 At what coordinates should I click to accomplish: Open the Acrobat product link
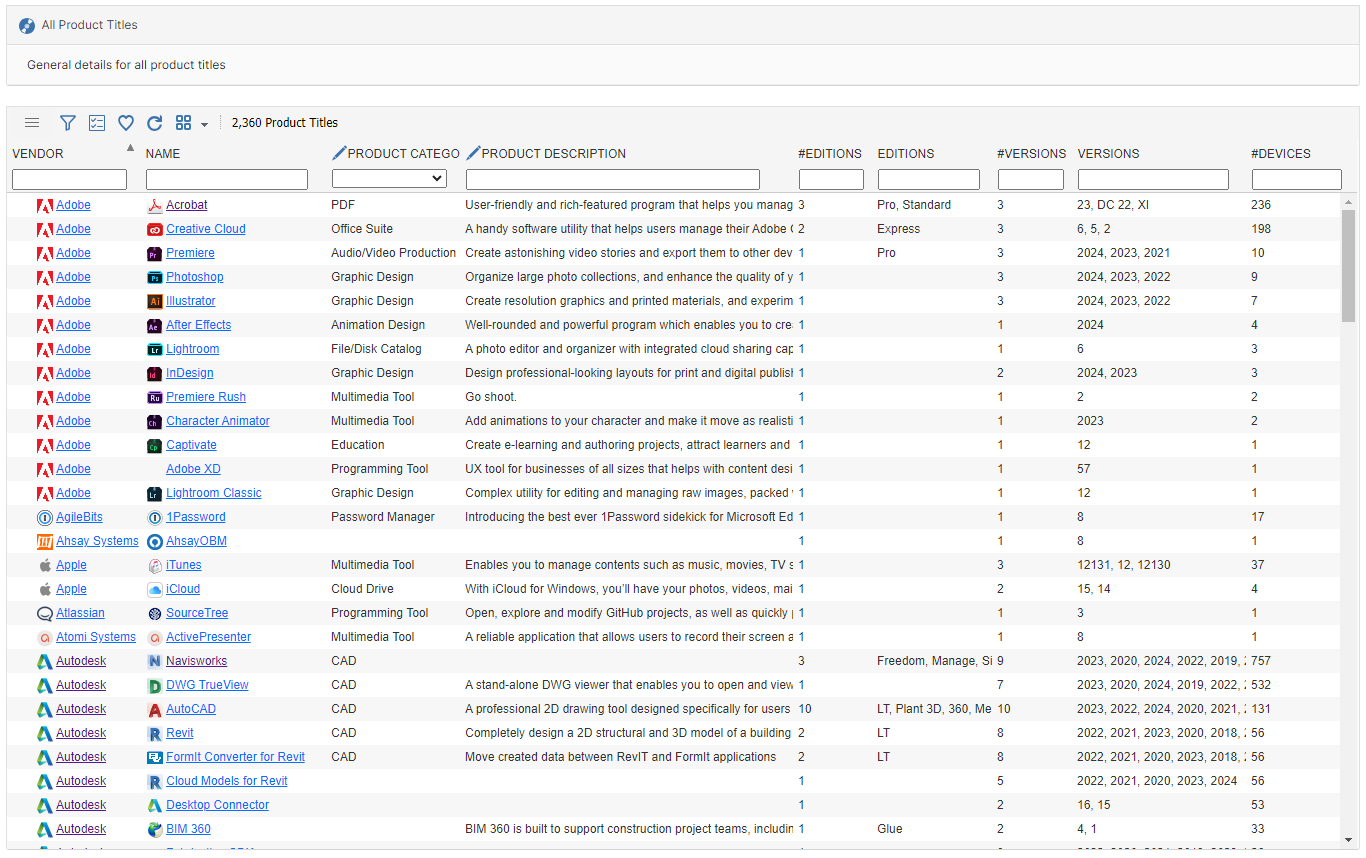(x=187, y=205)
